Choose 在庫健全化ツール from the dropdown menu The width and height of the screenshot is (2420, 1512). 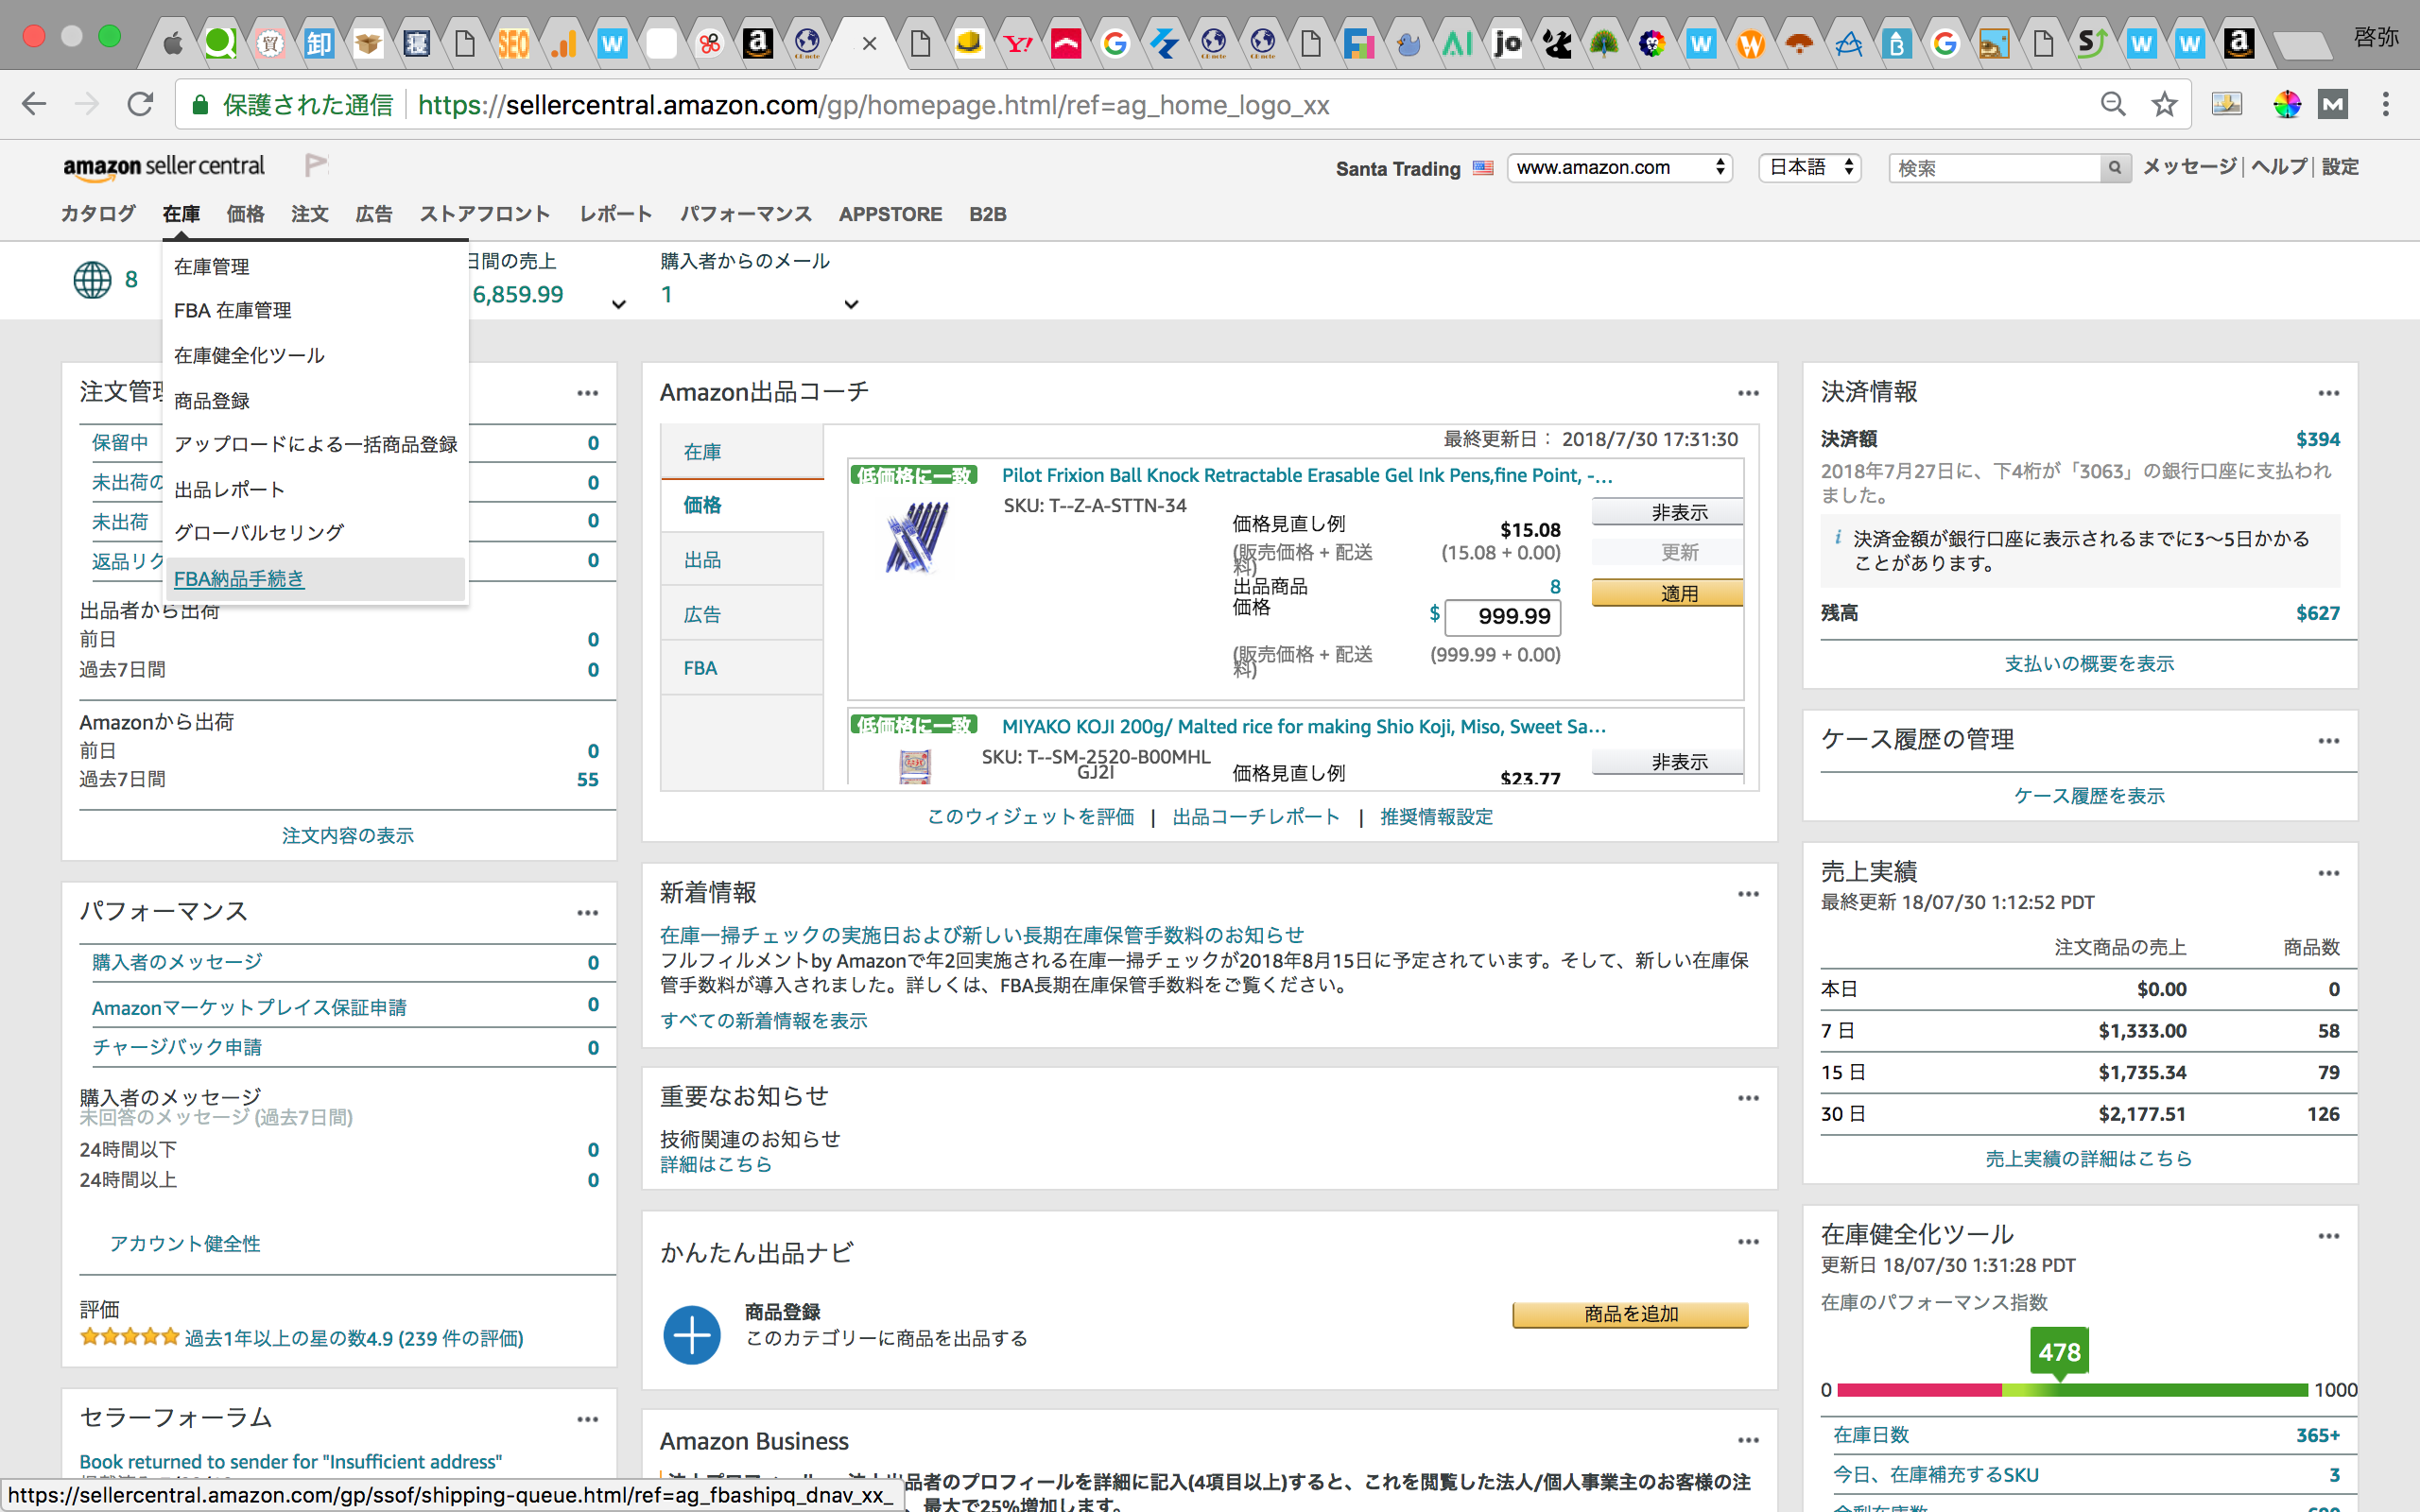(x=249, y=356)
